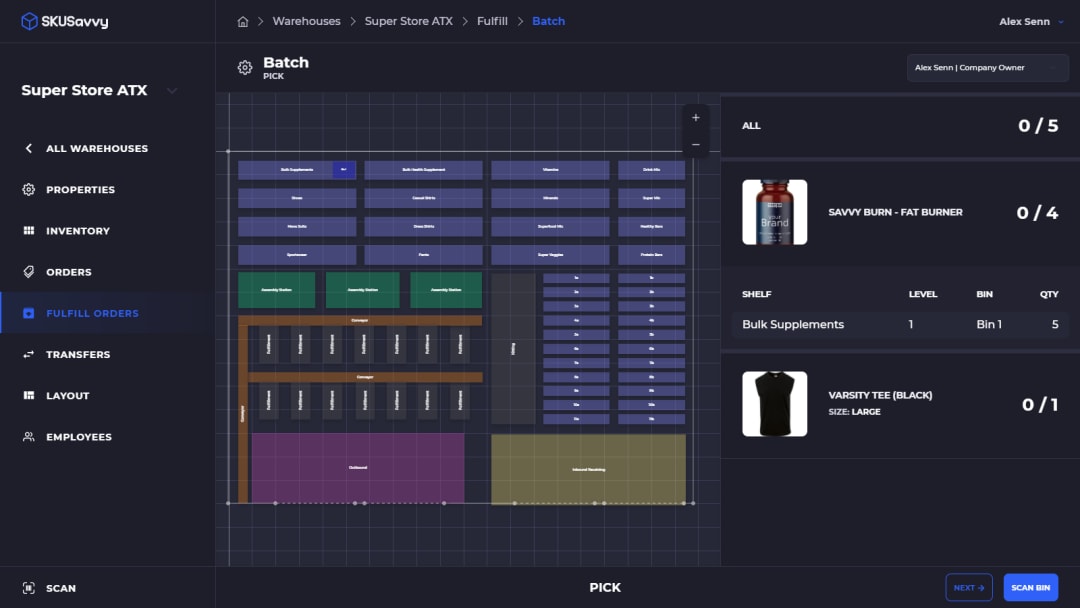The width and height of the screenshot is (1080, 608).
Task: Open the Savvy Burn bottle thumbnail
Action: [774, 212]
